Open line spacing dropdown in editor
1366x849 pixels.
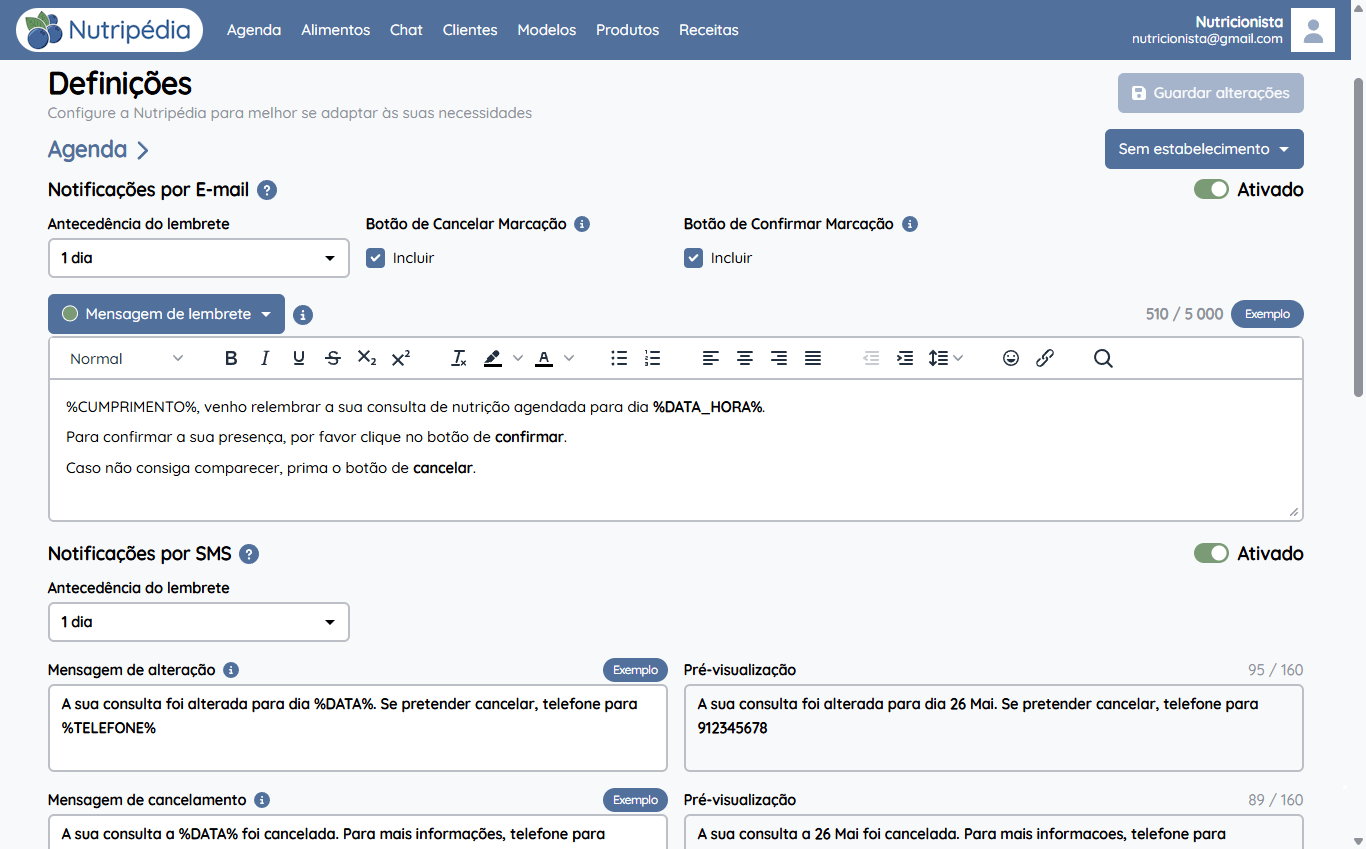[x=945, y=358]
